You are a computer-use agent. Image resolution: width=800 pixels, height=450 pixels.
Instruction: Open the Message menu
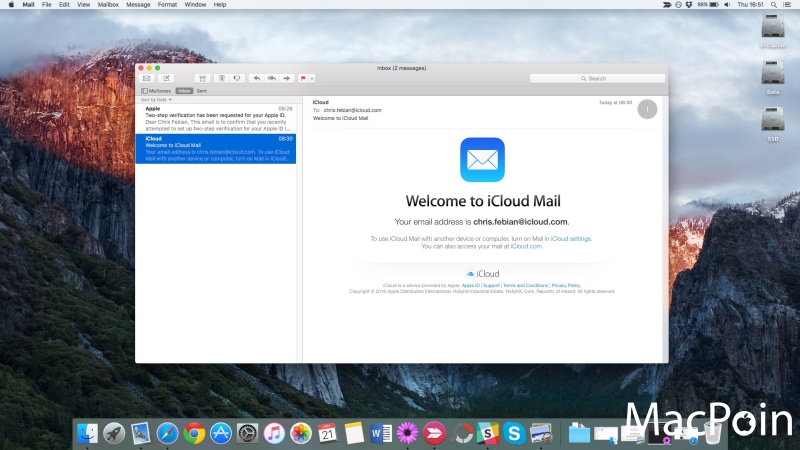[x=138, y=5]
